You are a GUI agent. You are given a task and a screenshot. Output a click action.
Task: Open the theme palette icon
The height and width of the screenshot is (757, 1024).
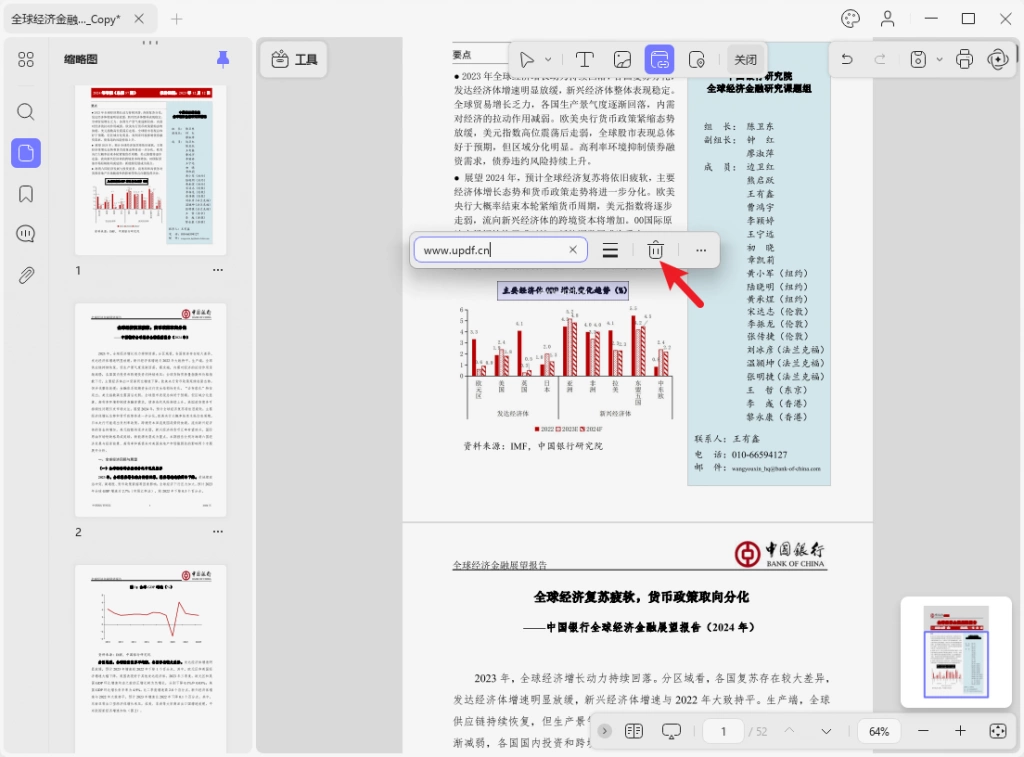(x=850, y=19)
